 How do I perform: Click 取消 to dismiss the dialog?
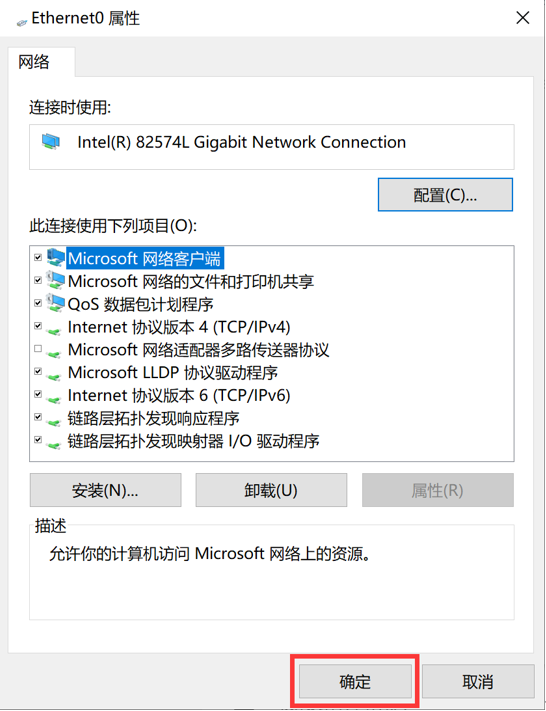tap(478, 682)
